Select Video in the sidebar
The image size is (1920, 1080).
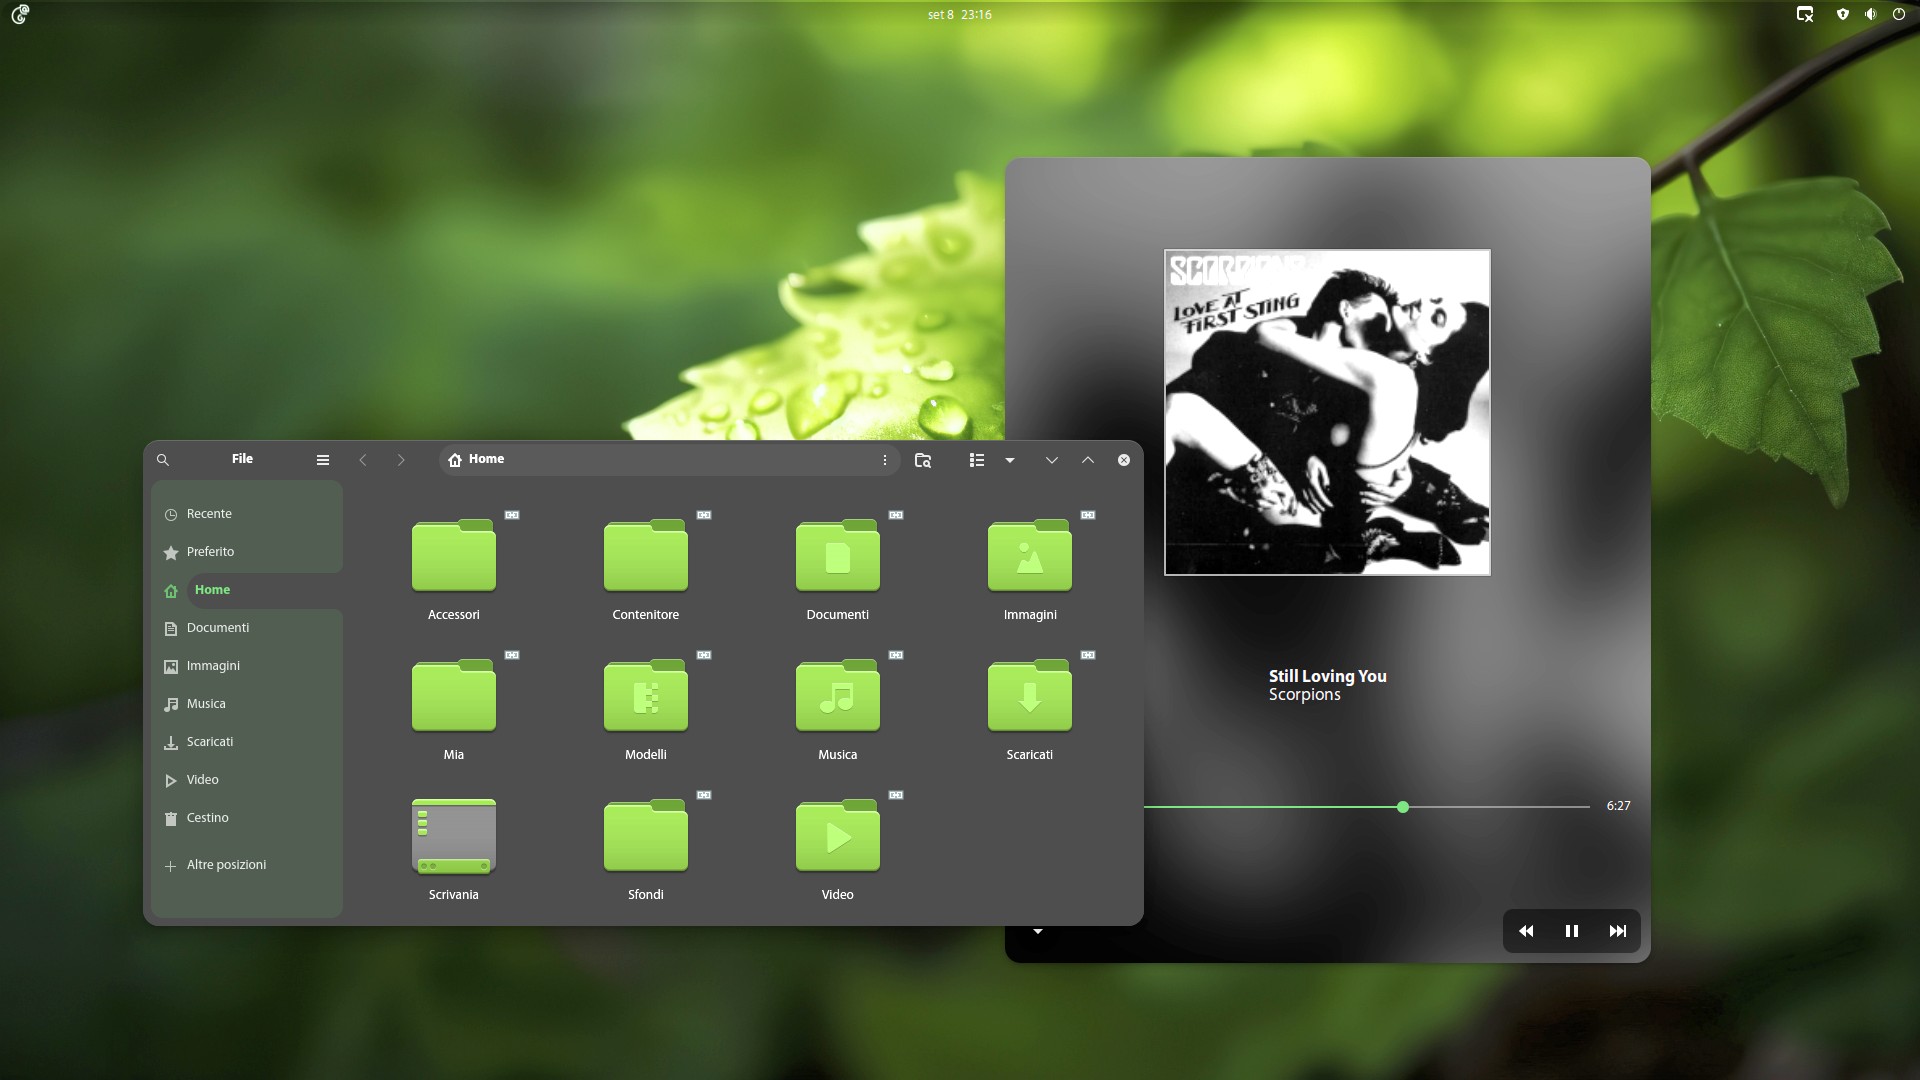[247, 780]
